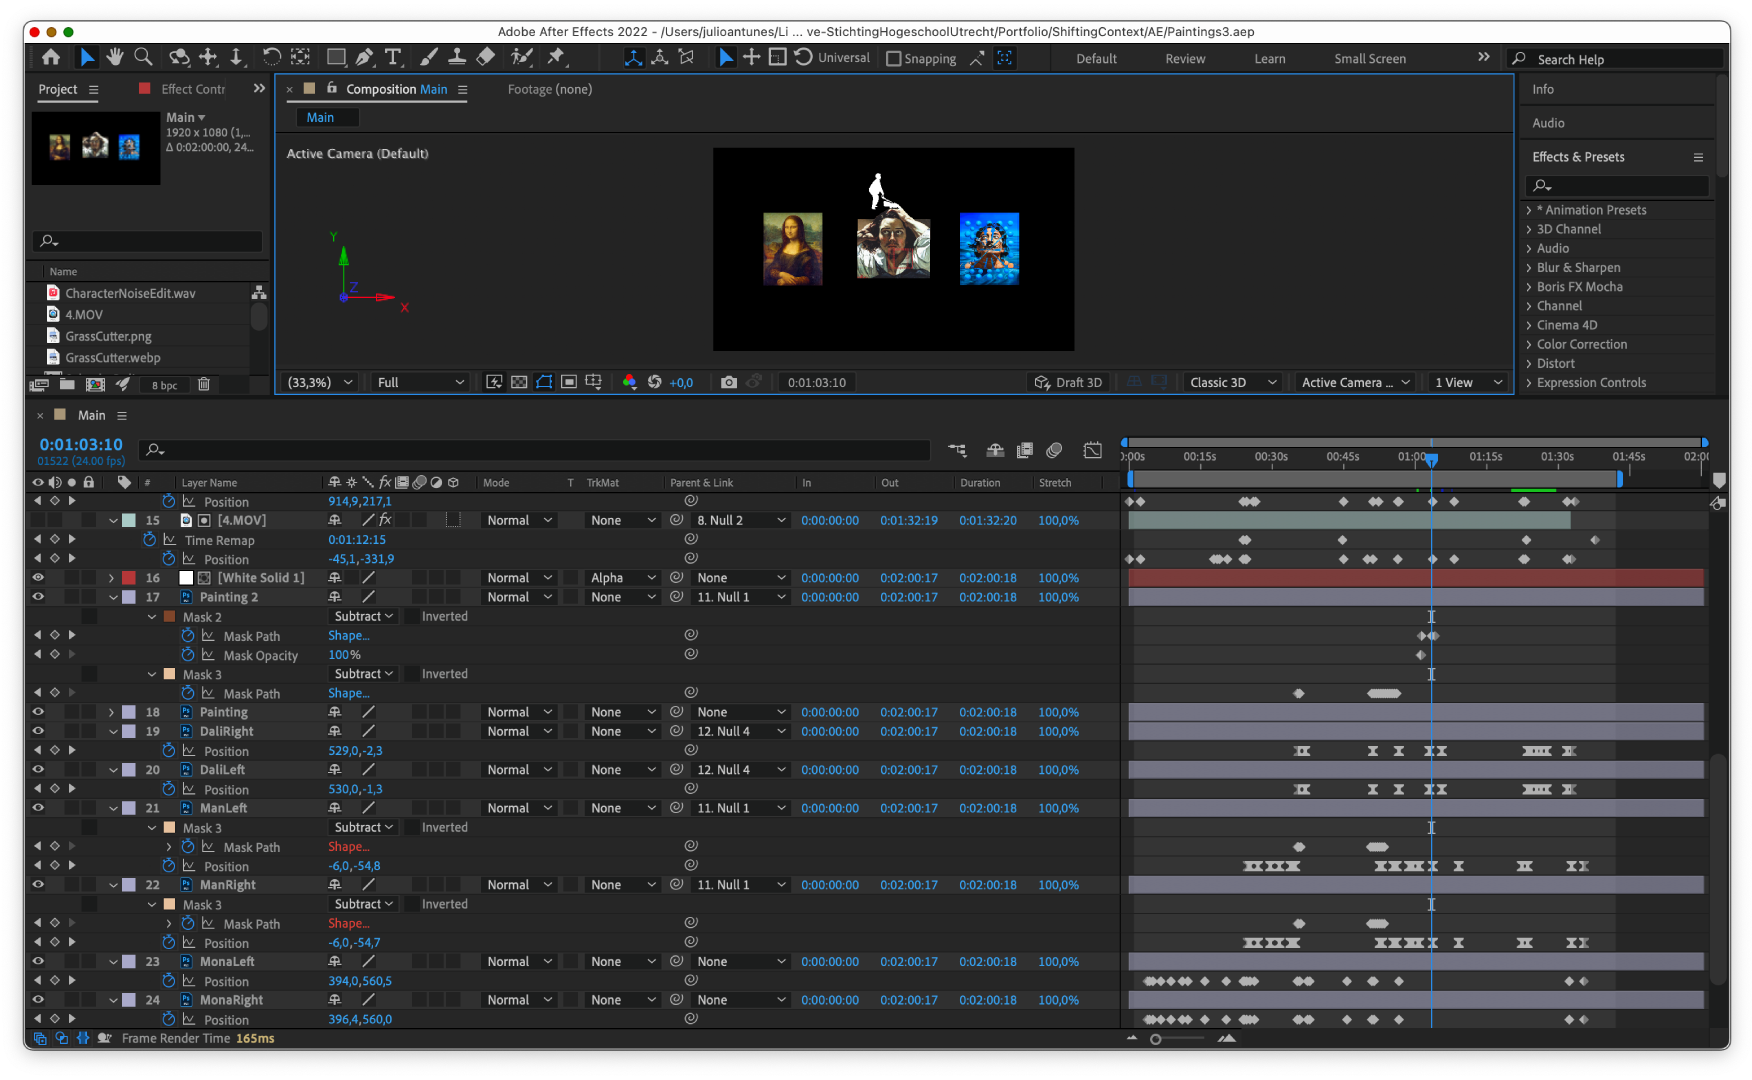Open the channel RGB color icon
Screen dimensions: 1752x1080
point(629,382)
